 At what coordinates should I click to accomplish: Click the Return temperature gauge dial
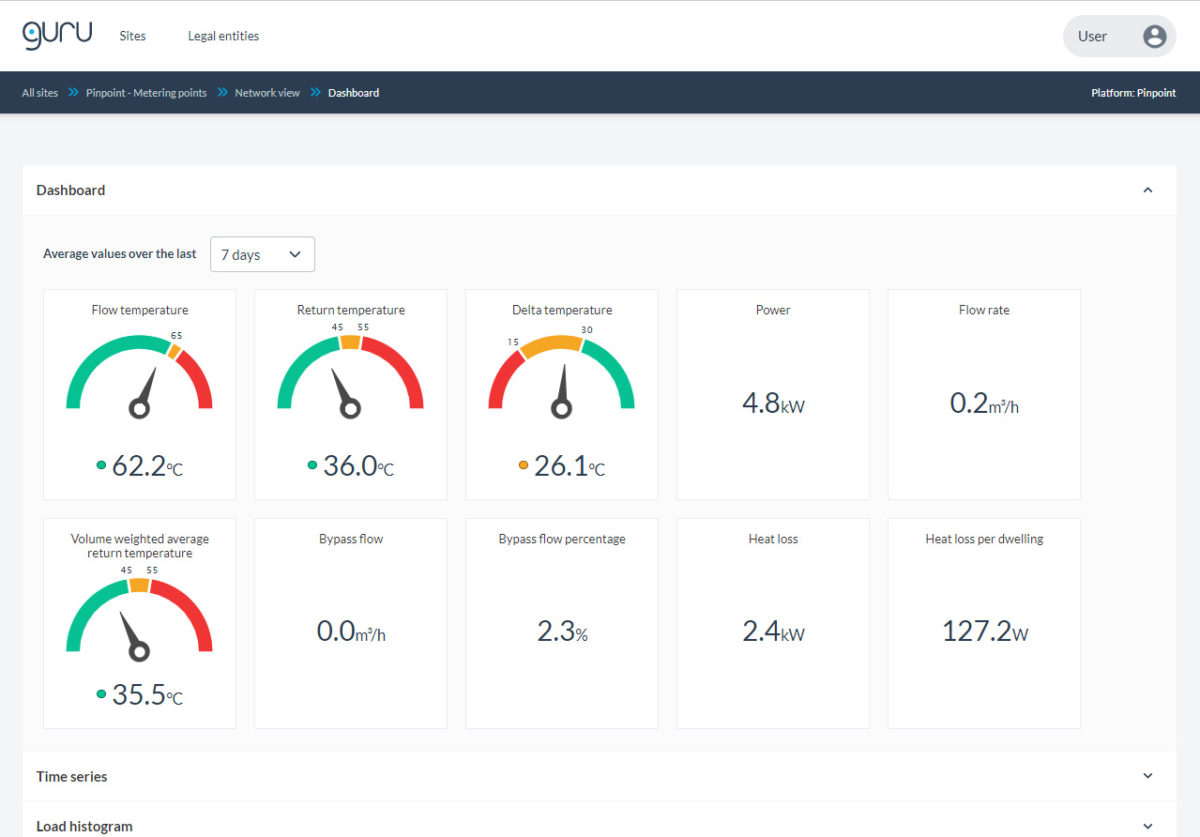coord(350,375)
